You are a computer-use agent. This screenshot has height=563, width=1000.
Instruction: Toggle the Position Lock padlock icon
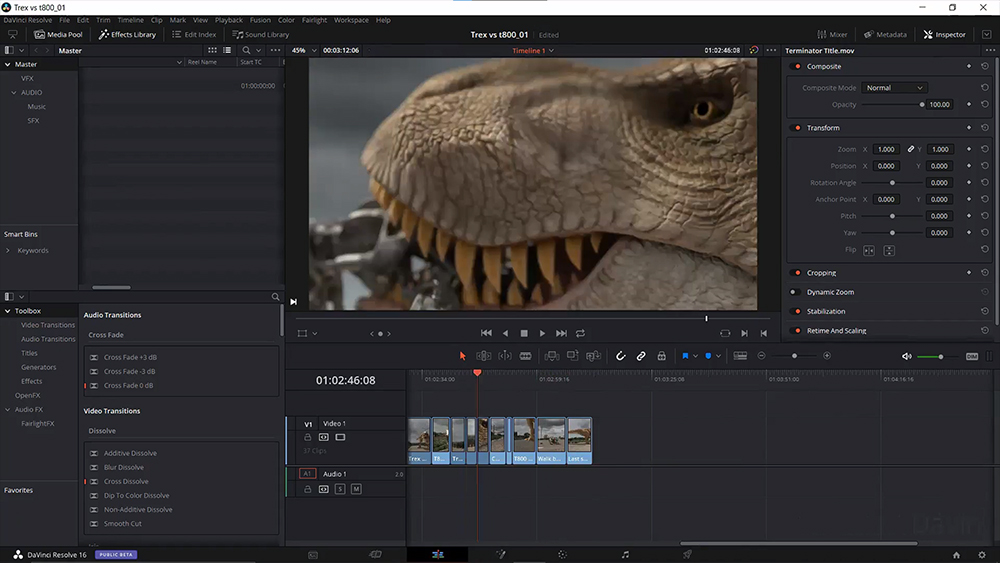(x=661, y=356)
